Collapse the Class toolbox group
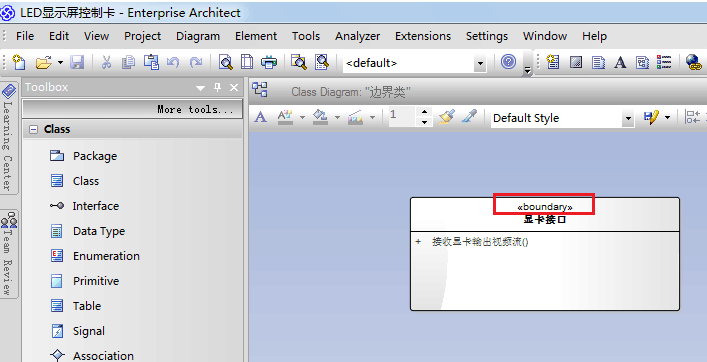707x362 pixels. pos(33,129)
